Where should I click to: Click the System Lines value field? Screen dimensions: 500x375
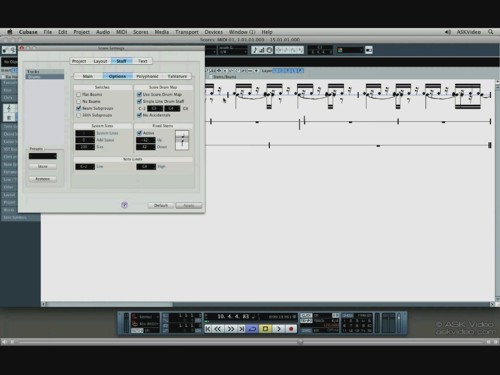point(85,133)
